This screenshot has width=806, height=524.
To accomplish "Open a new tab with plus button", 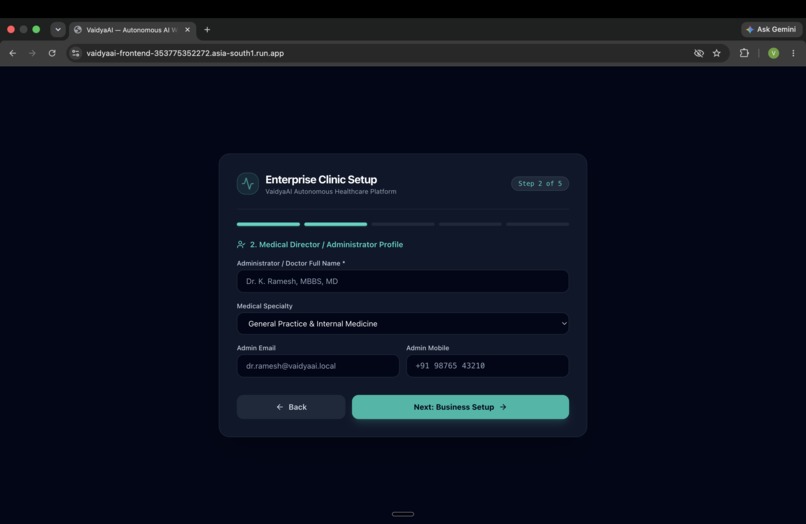I will click(x=207, y=30).
